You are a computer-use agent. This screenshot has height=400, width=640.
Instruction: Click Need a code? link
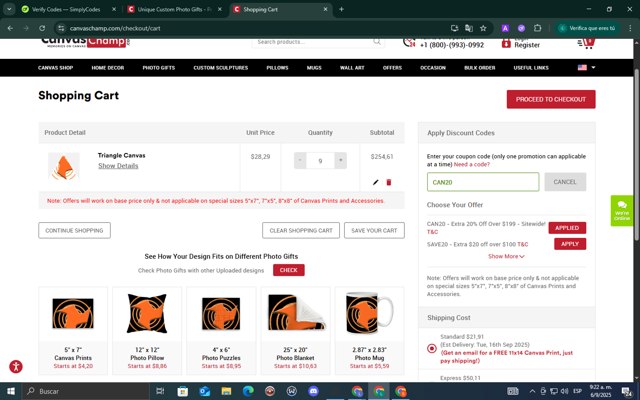click(471, 164)
